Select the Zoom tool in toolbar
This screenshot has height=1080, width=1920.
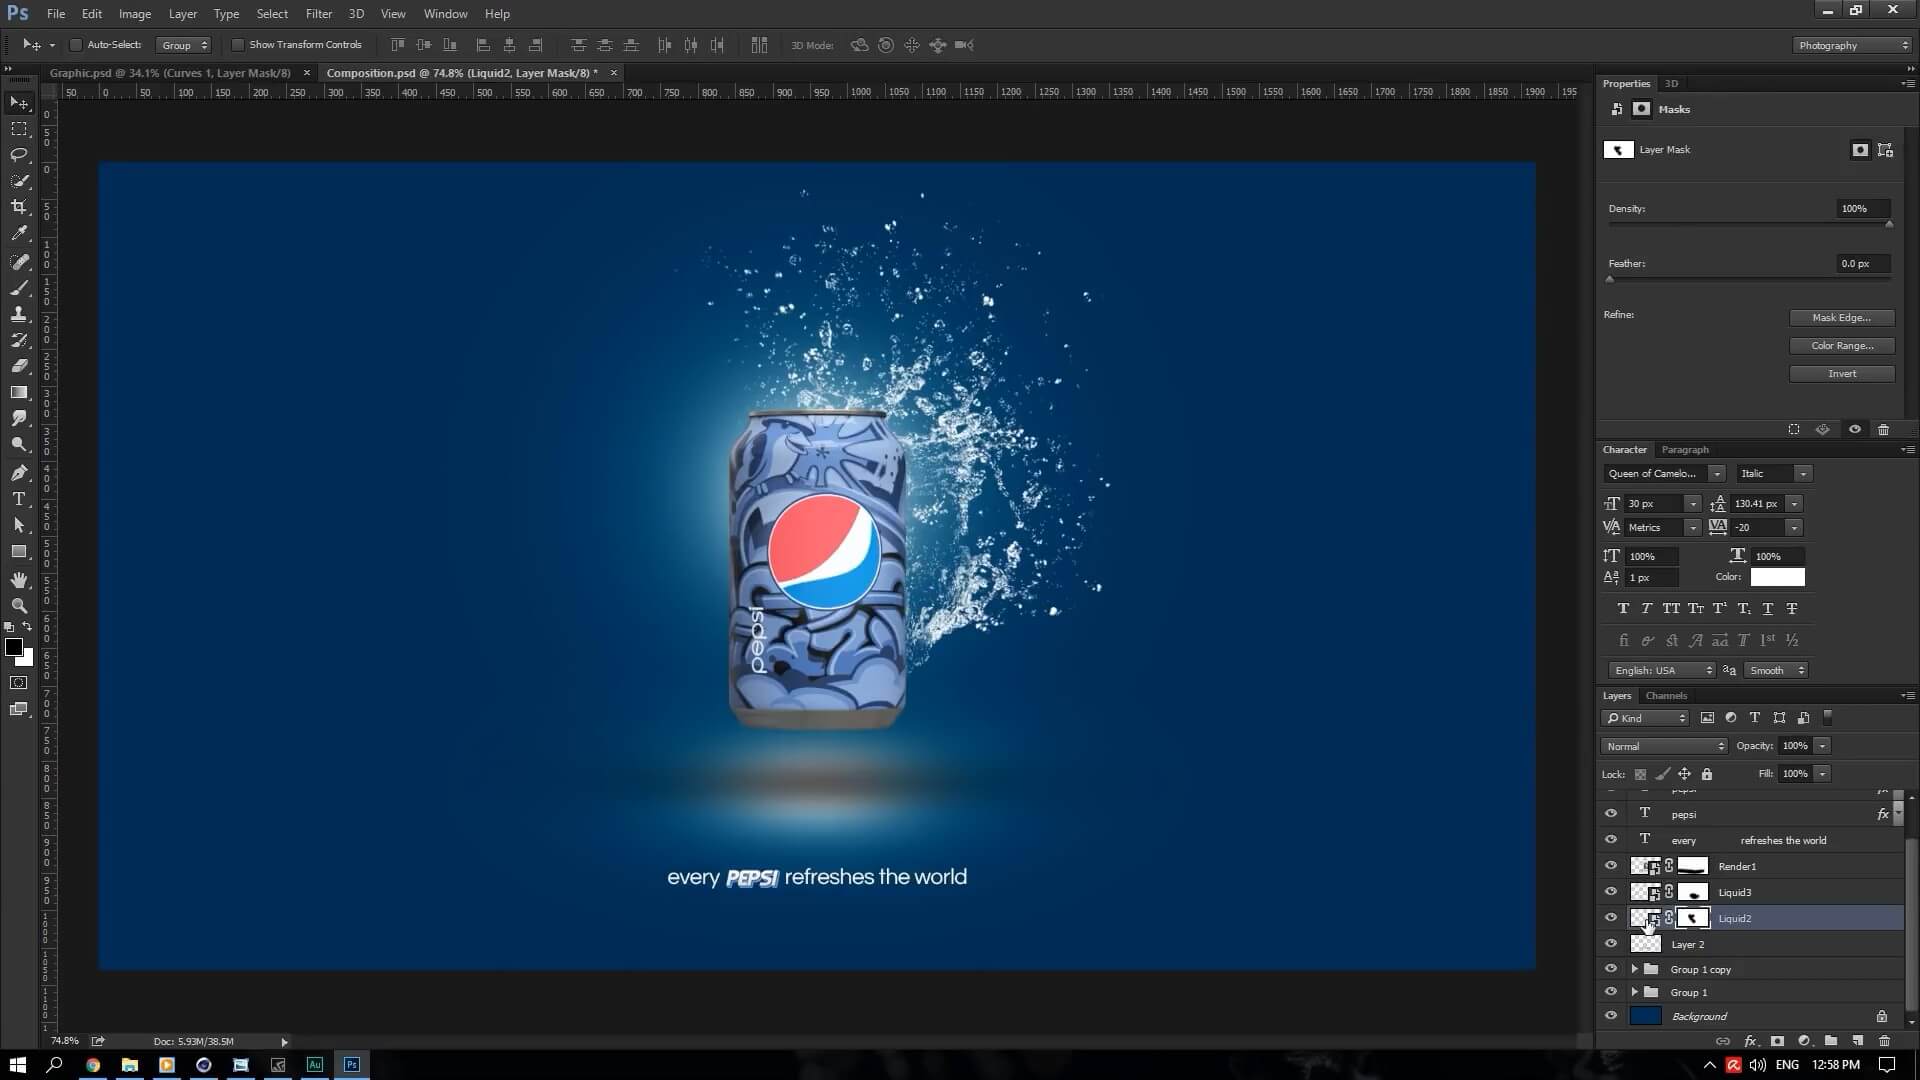click(x=19, y=606)
